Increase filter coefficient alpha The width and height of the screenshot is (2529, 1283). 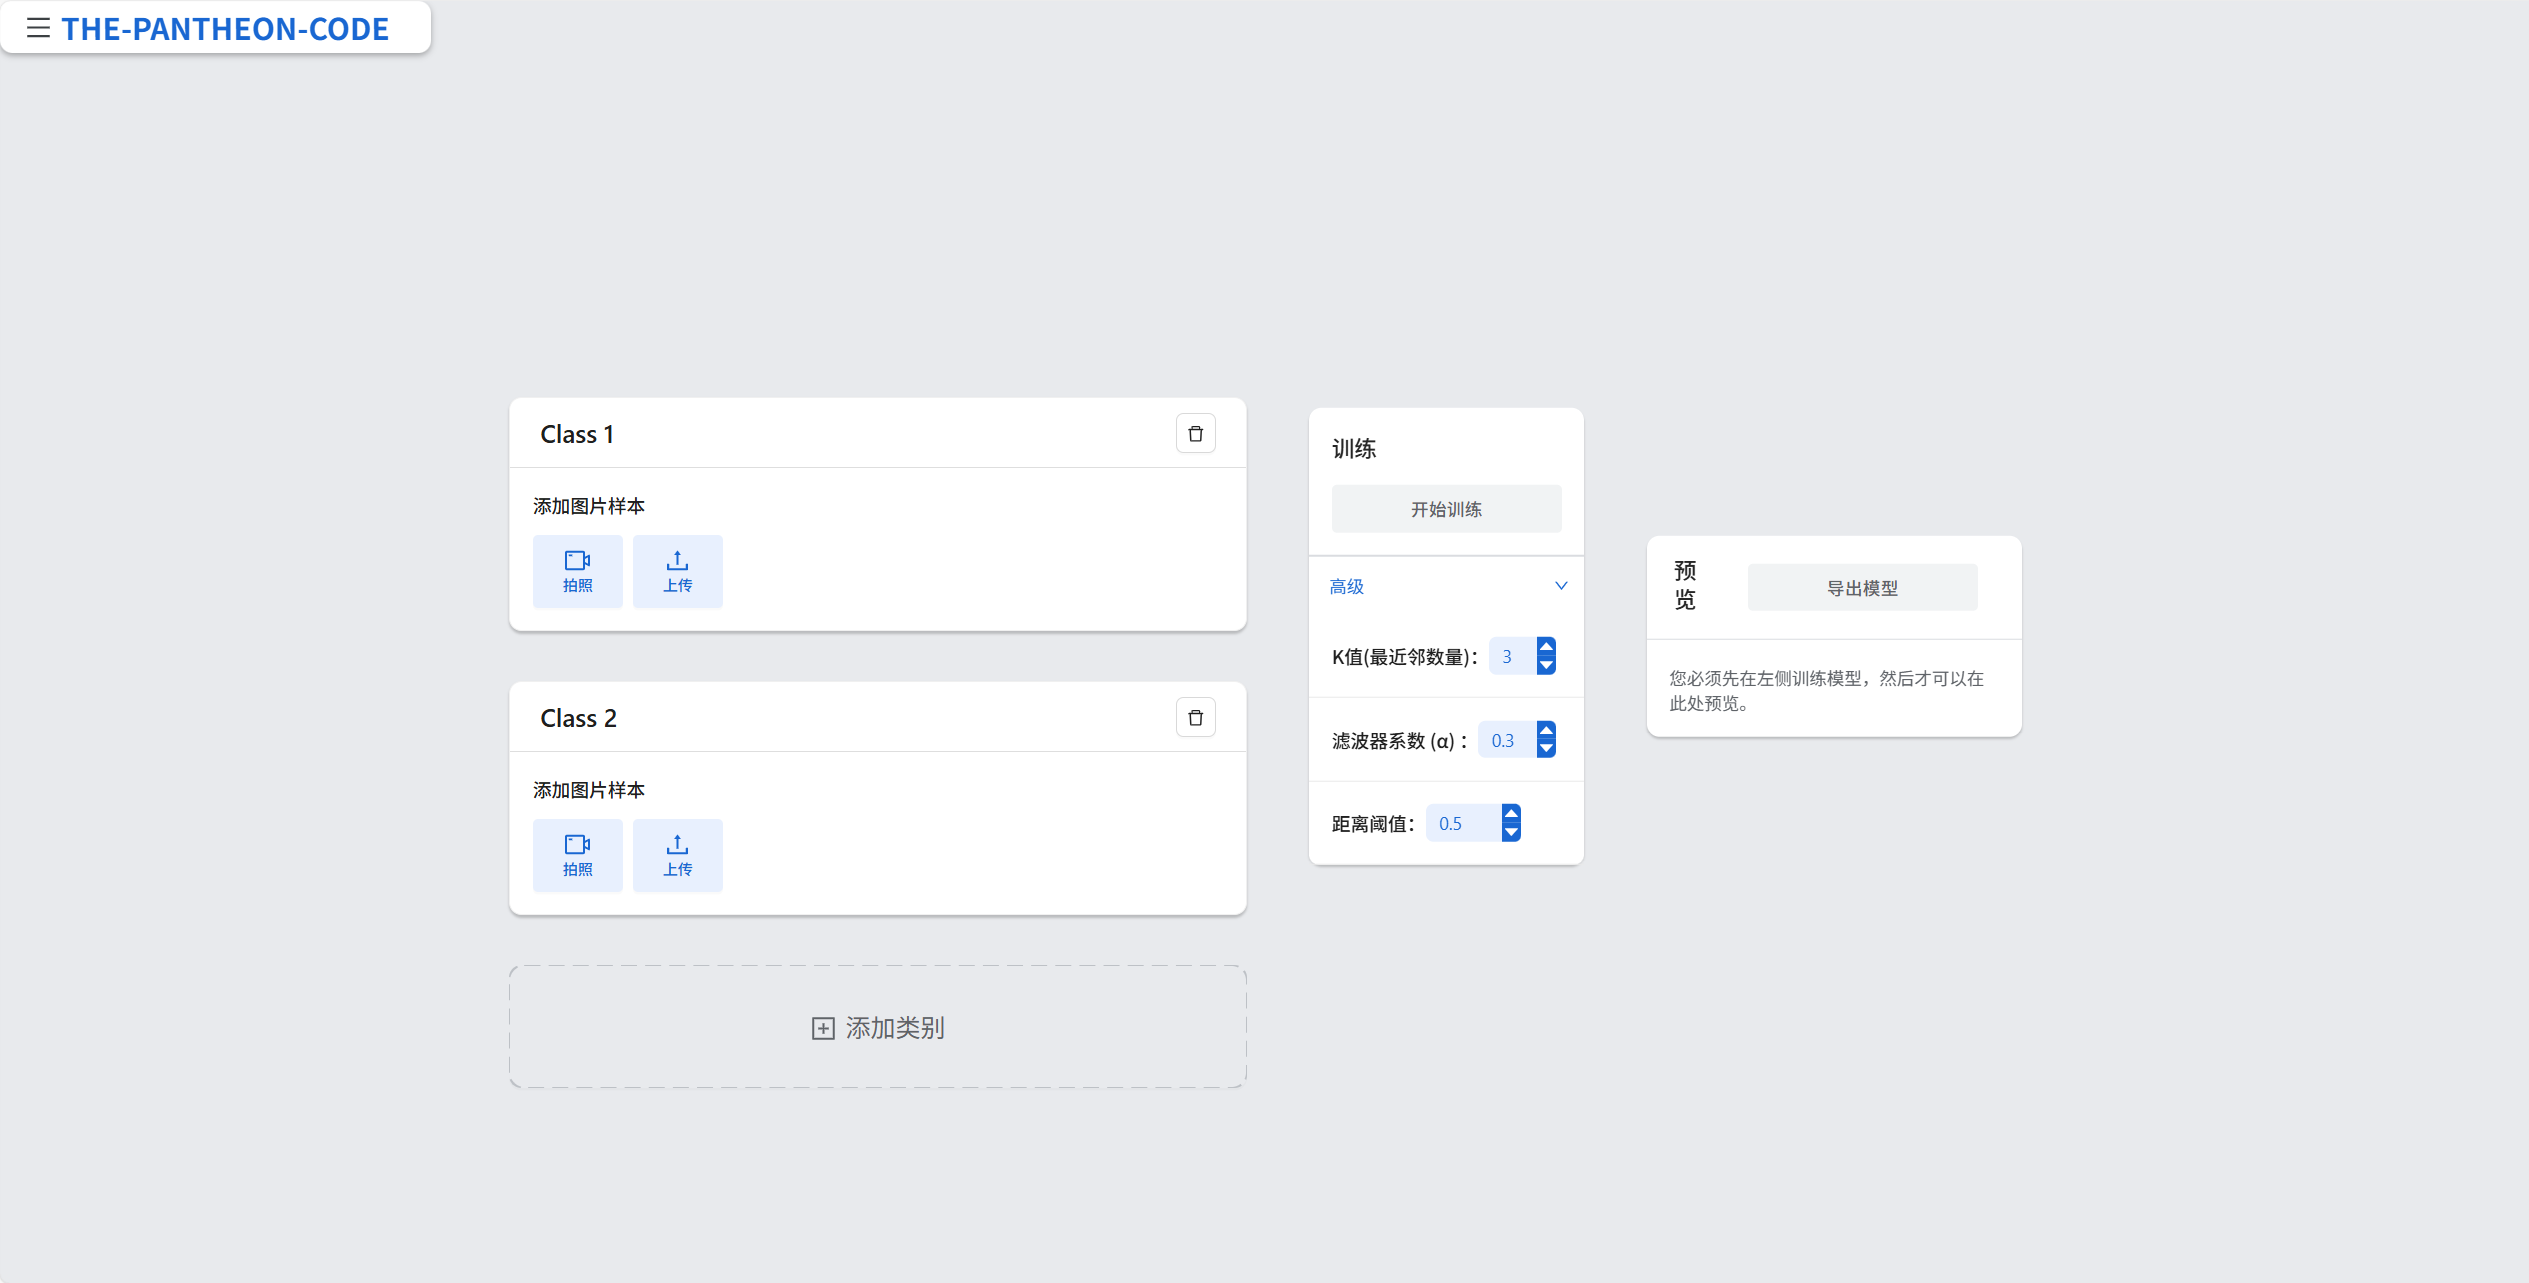coord(1546,730)
